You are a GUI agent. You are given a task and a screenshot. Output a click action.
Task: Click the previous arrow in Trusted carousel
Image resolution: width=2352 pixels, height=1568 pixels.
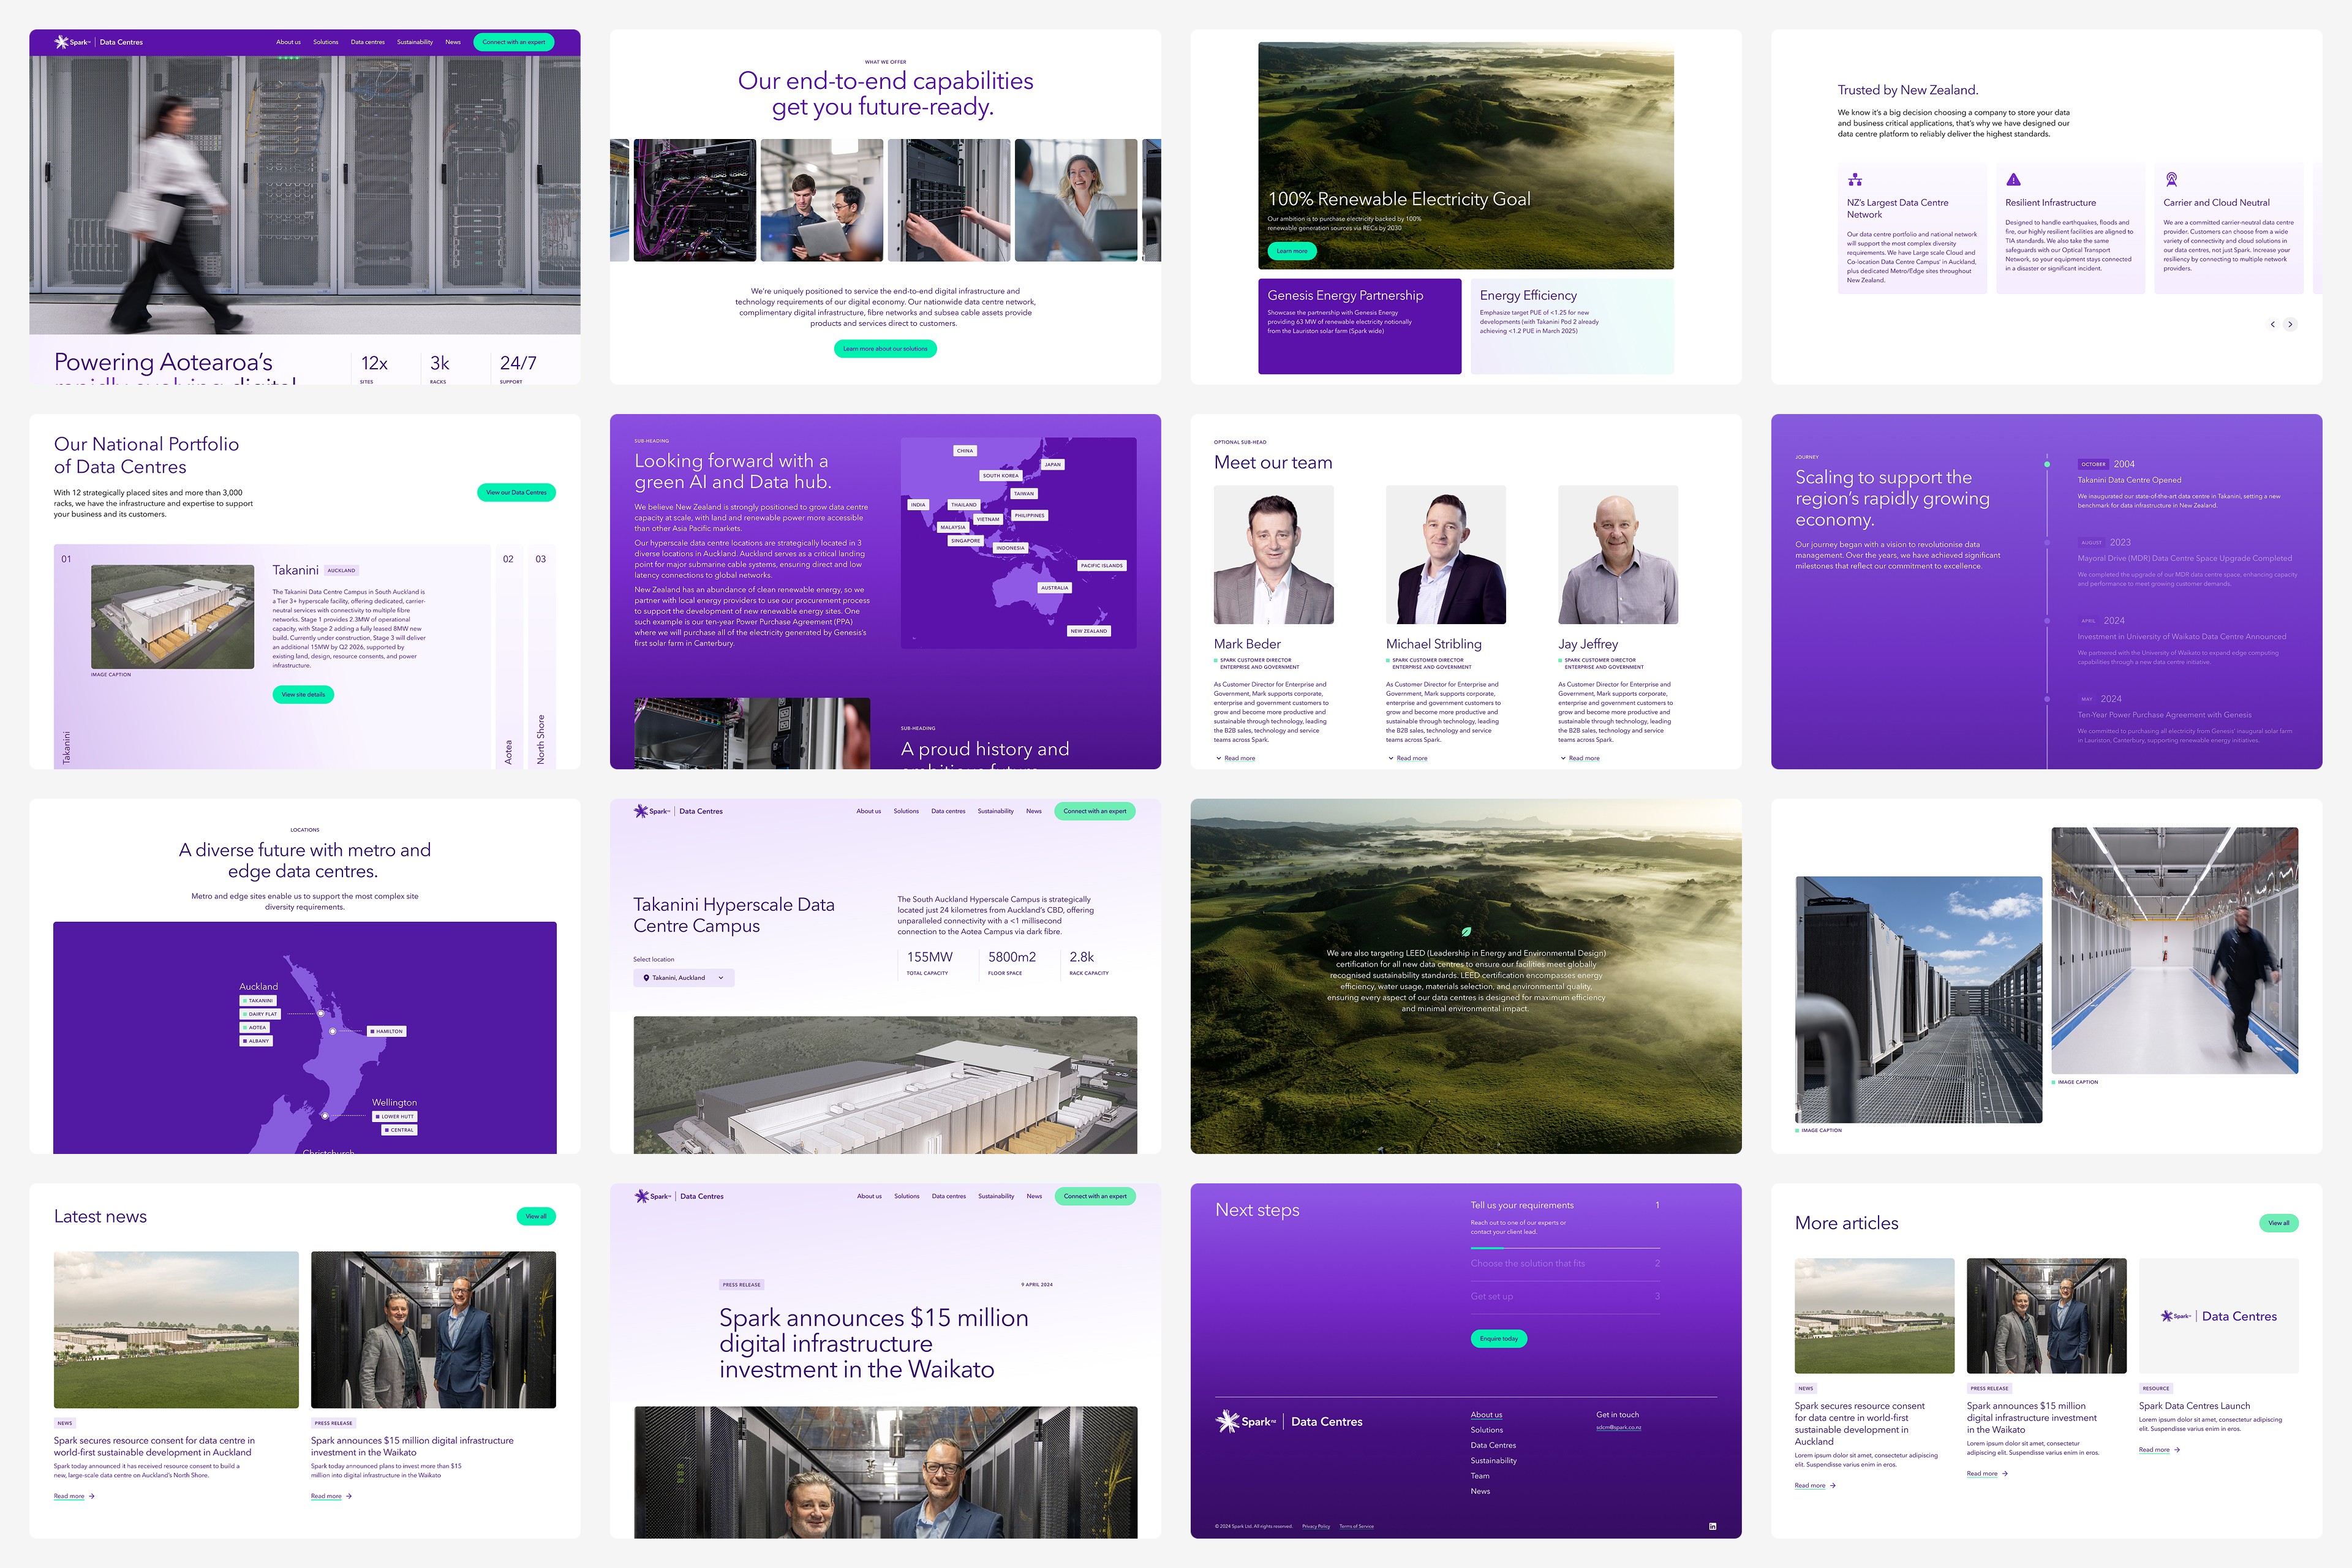(x=2272, y=324)
